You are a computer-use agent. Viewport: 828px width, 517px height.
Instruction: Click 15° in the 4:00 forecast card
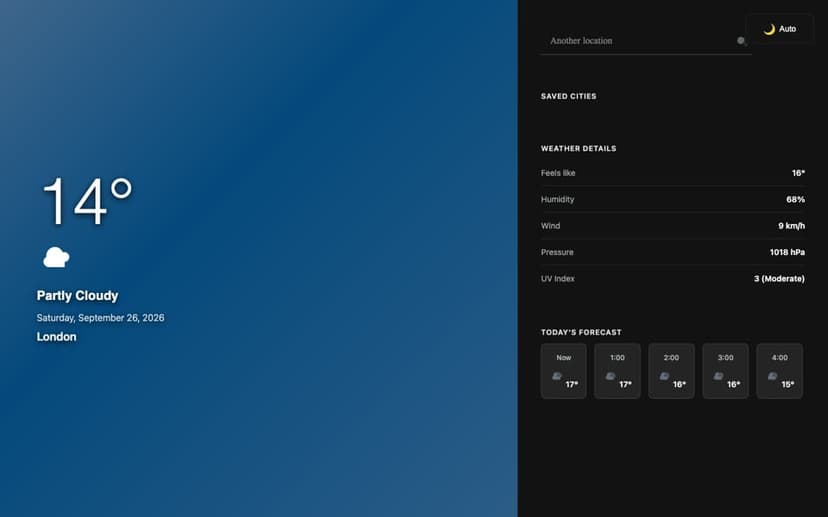click(788, 384)
